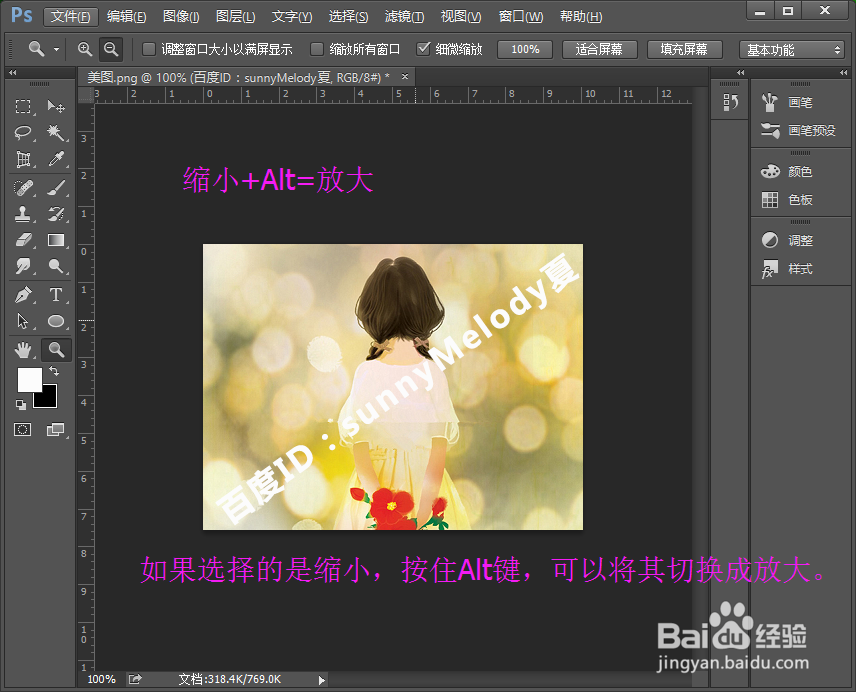The image size is (856, 692).
Task: Select the Rectangular Marquee tool
Action: [23, 106]
